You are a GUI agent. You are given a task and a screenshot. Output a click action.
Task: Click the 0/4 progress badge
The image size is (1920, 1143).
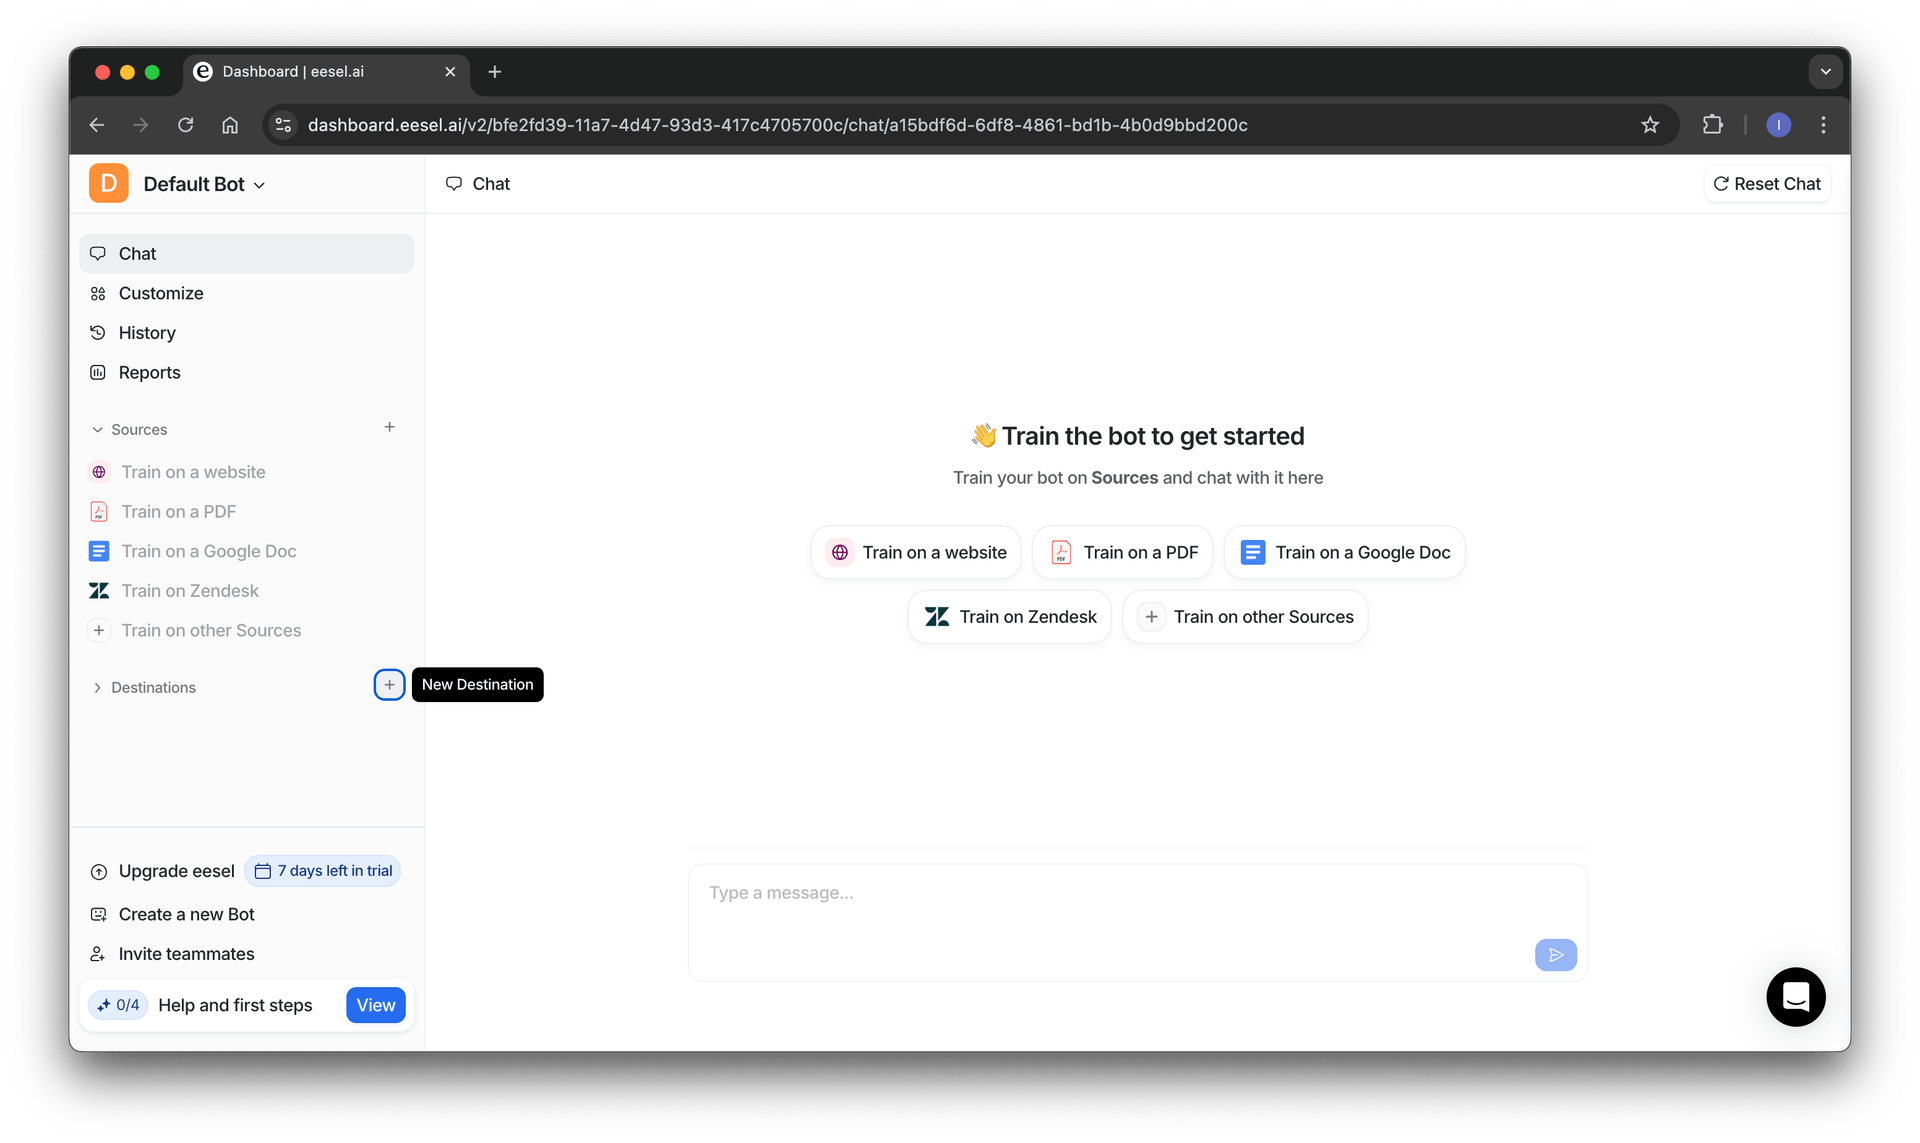(x=118, y=1005)
